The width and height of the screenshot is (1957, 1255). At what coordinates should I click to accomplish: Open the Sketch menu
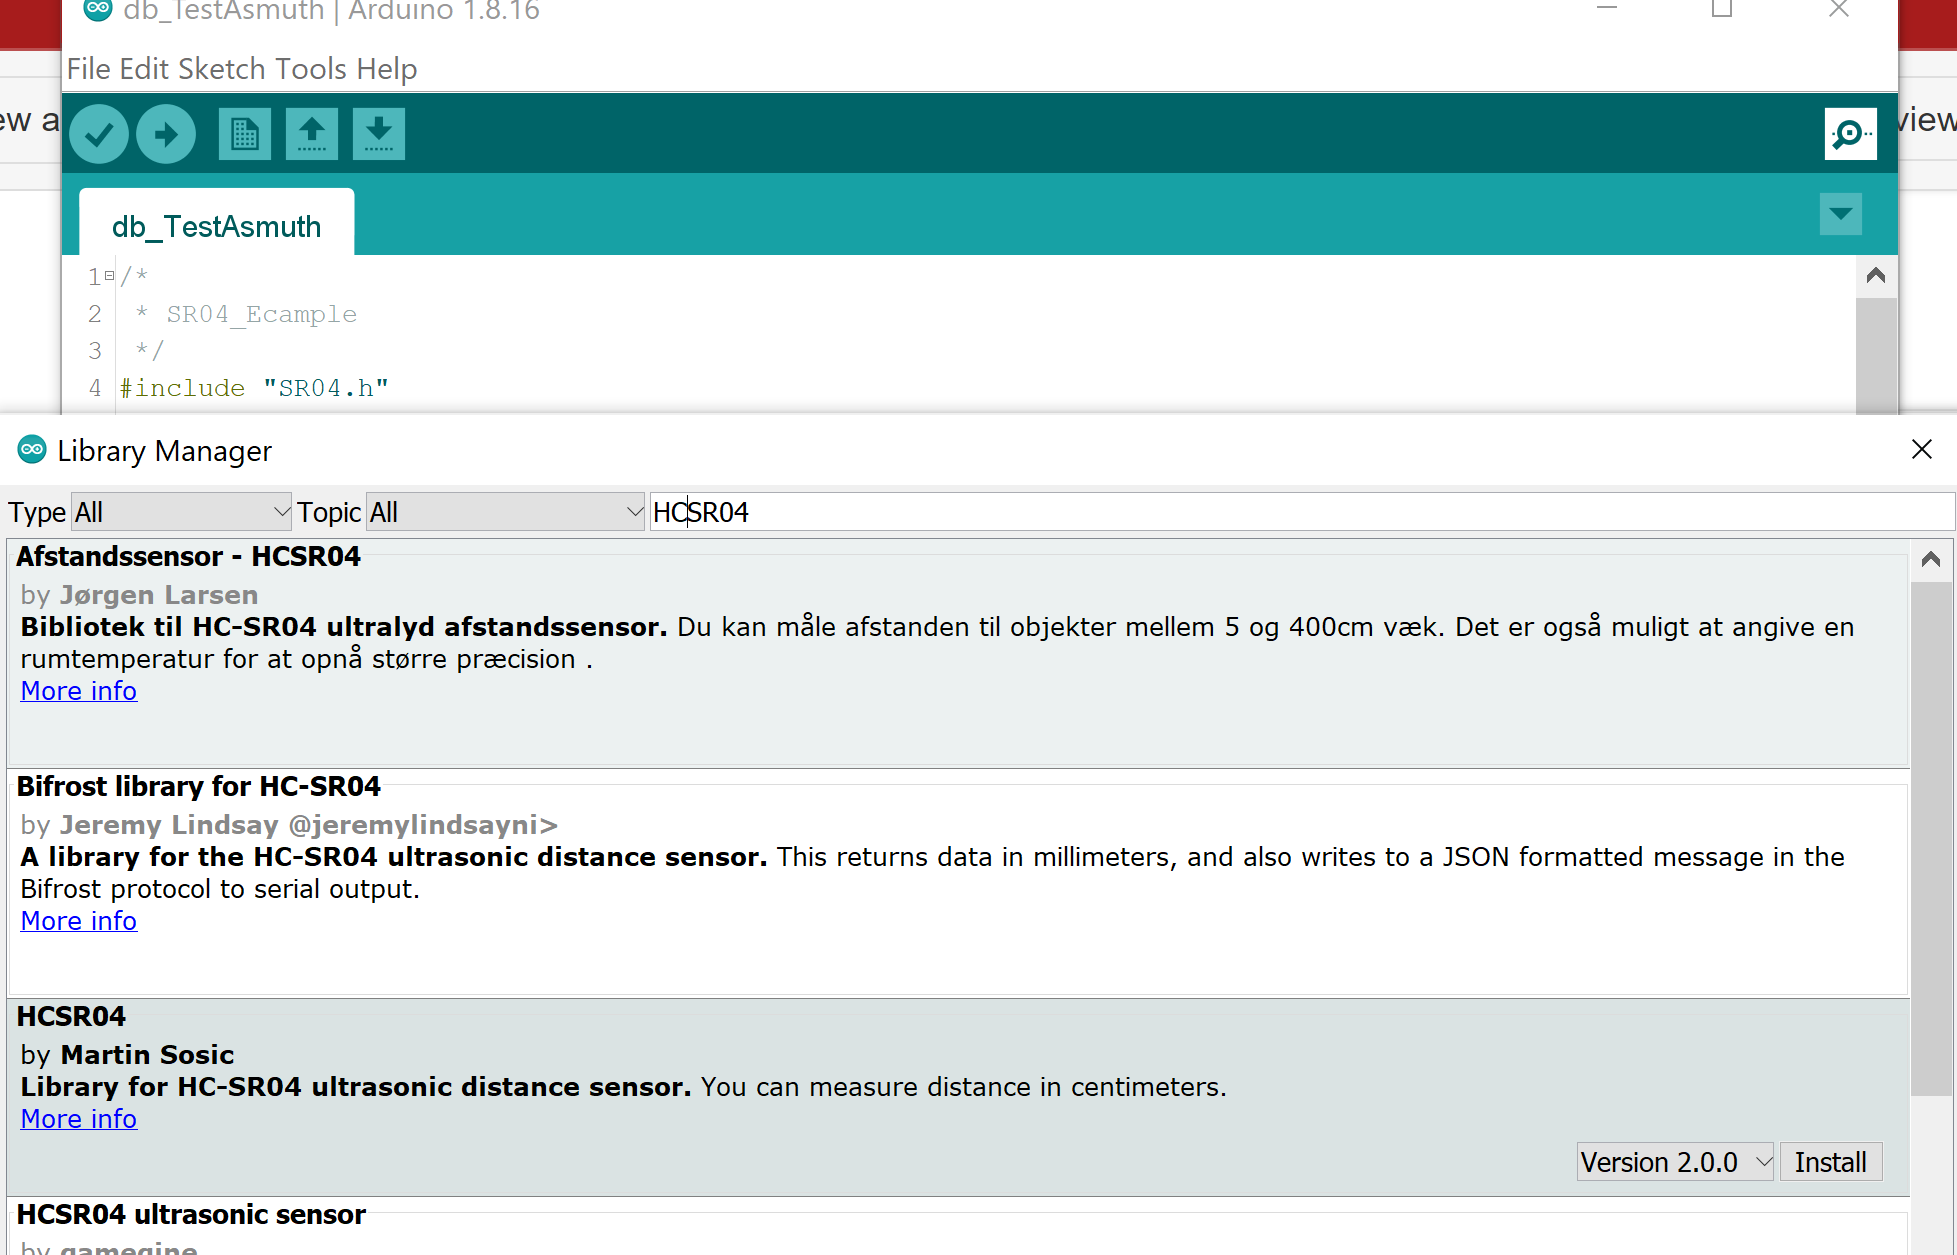pos(222,69)
